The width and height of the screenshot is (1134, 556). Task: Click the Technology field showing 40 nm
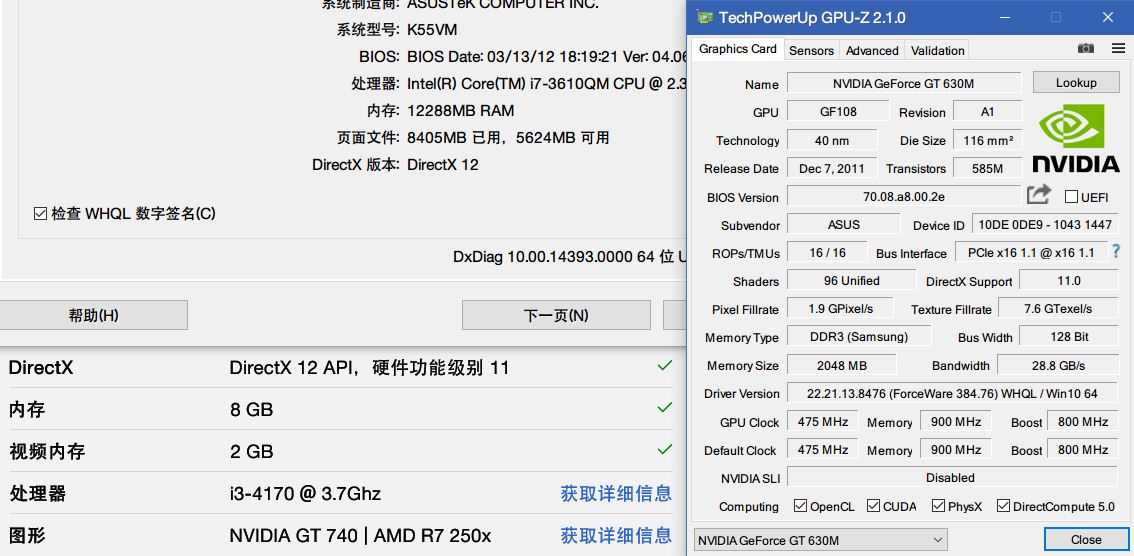click(x=832, y=140)
